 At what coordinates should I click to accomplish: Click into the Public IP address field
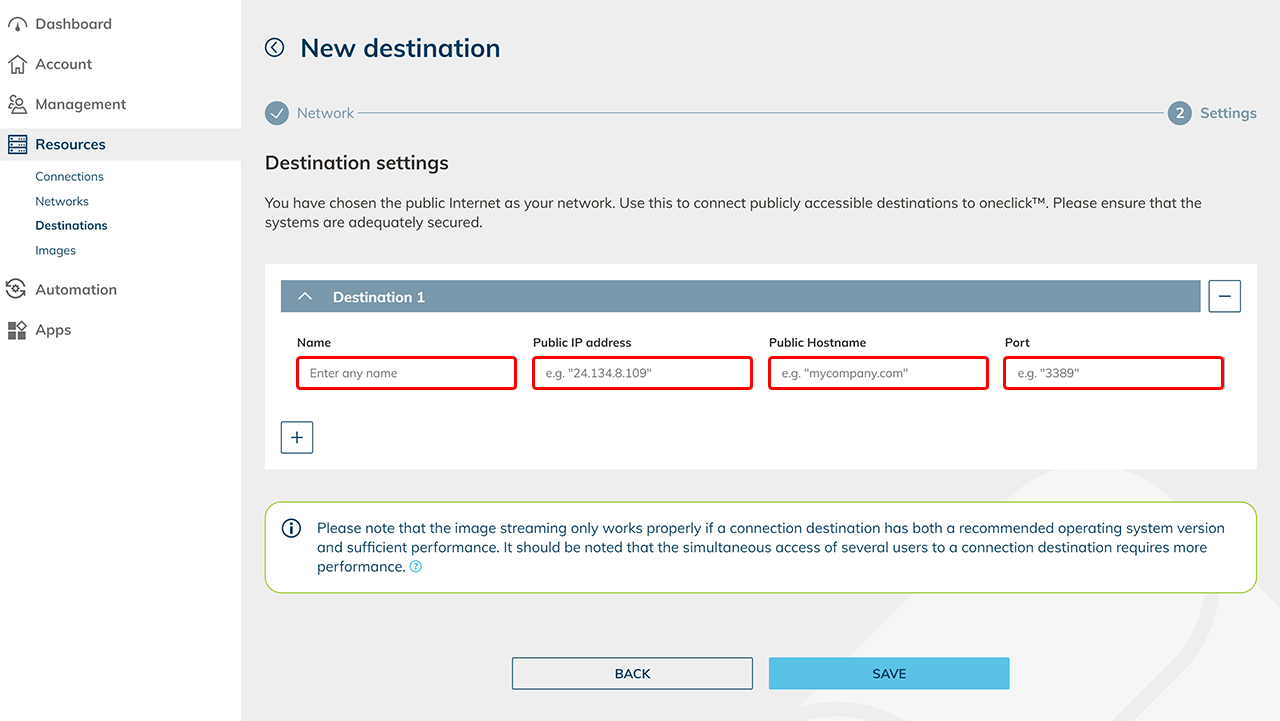642,373
